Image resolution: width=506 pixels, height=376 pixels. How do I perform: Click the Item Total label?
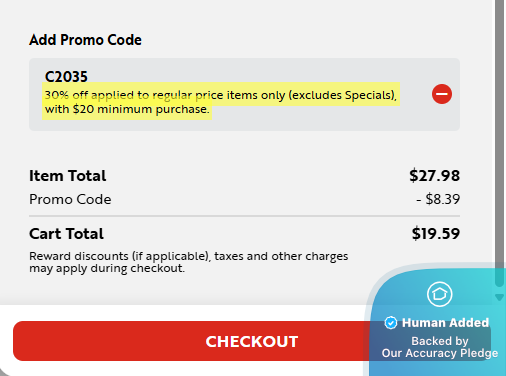pos(68,176)
